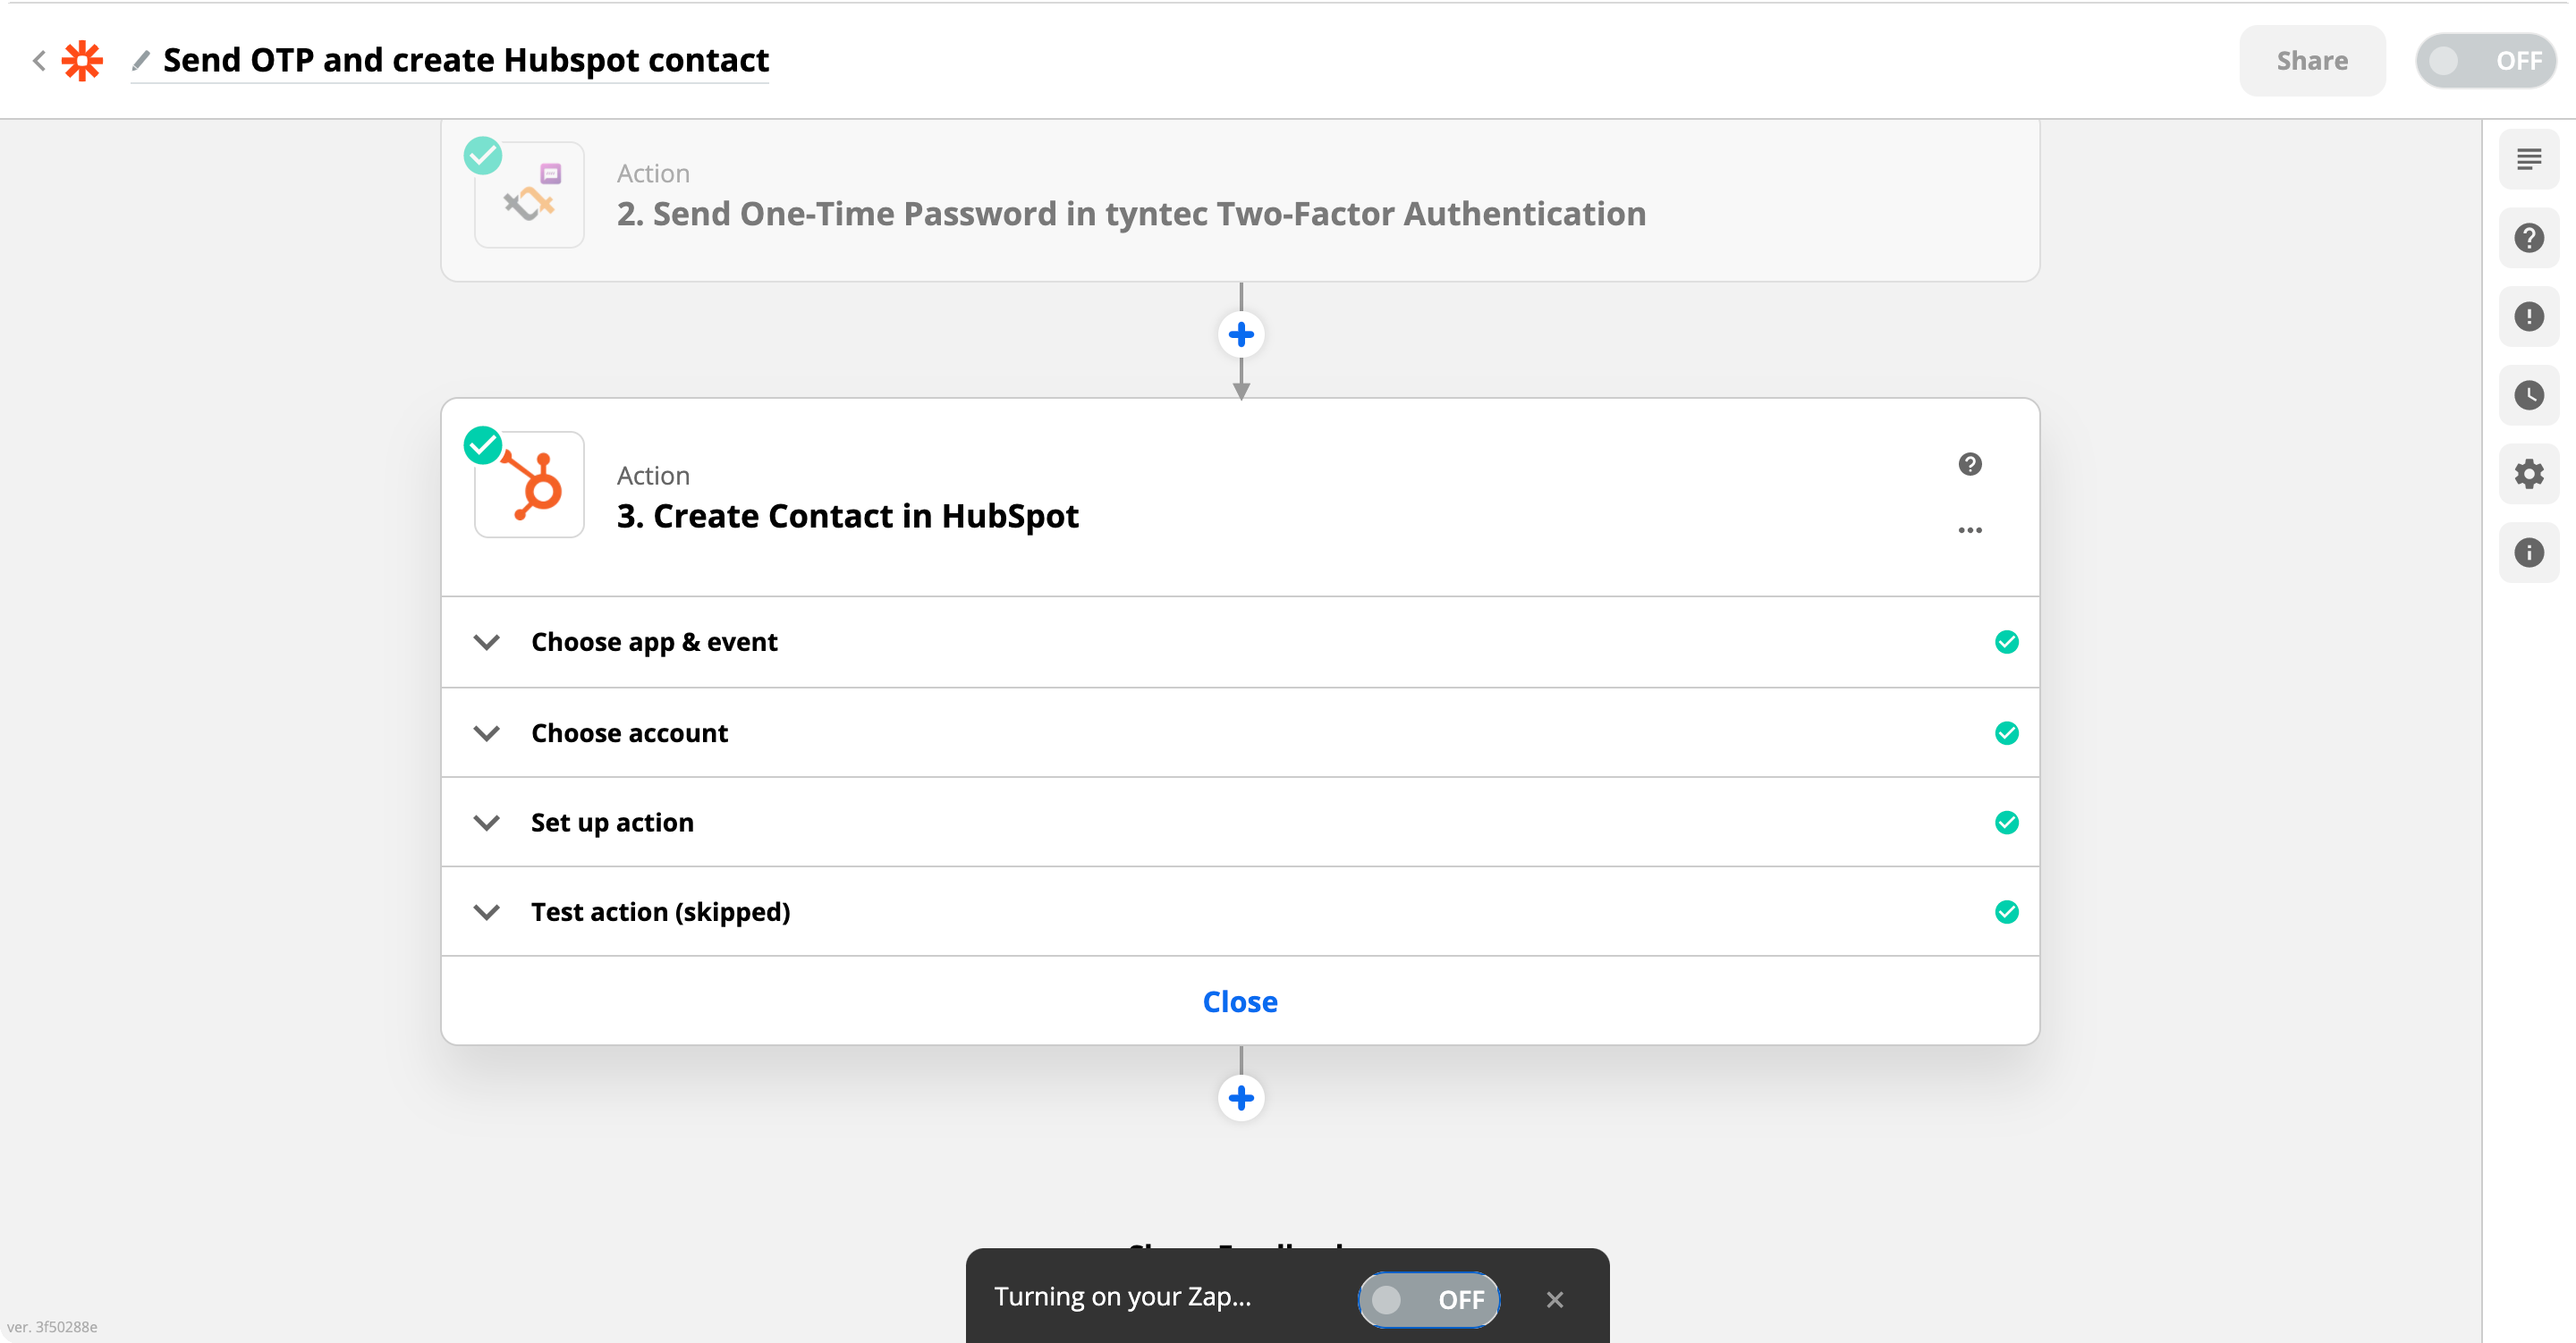Toggle the Zap ON/OFF switch in header
This screenshot has width=2576, height=1343.
[2486, 61]
